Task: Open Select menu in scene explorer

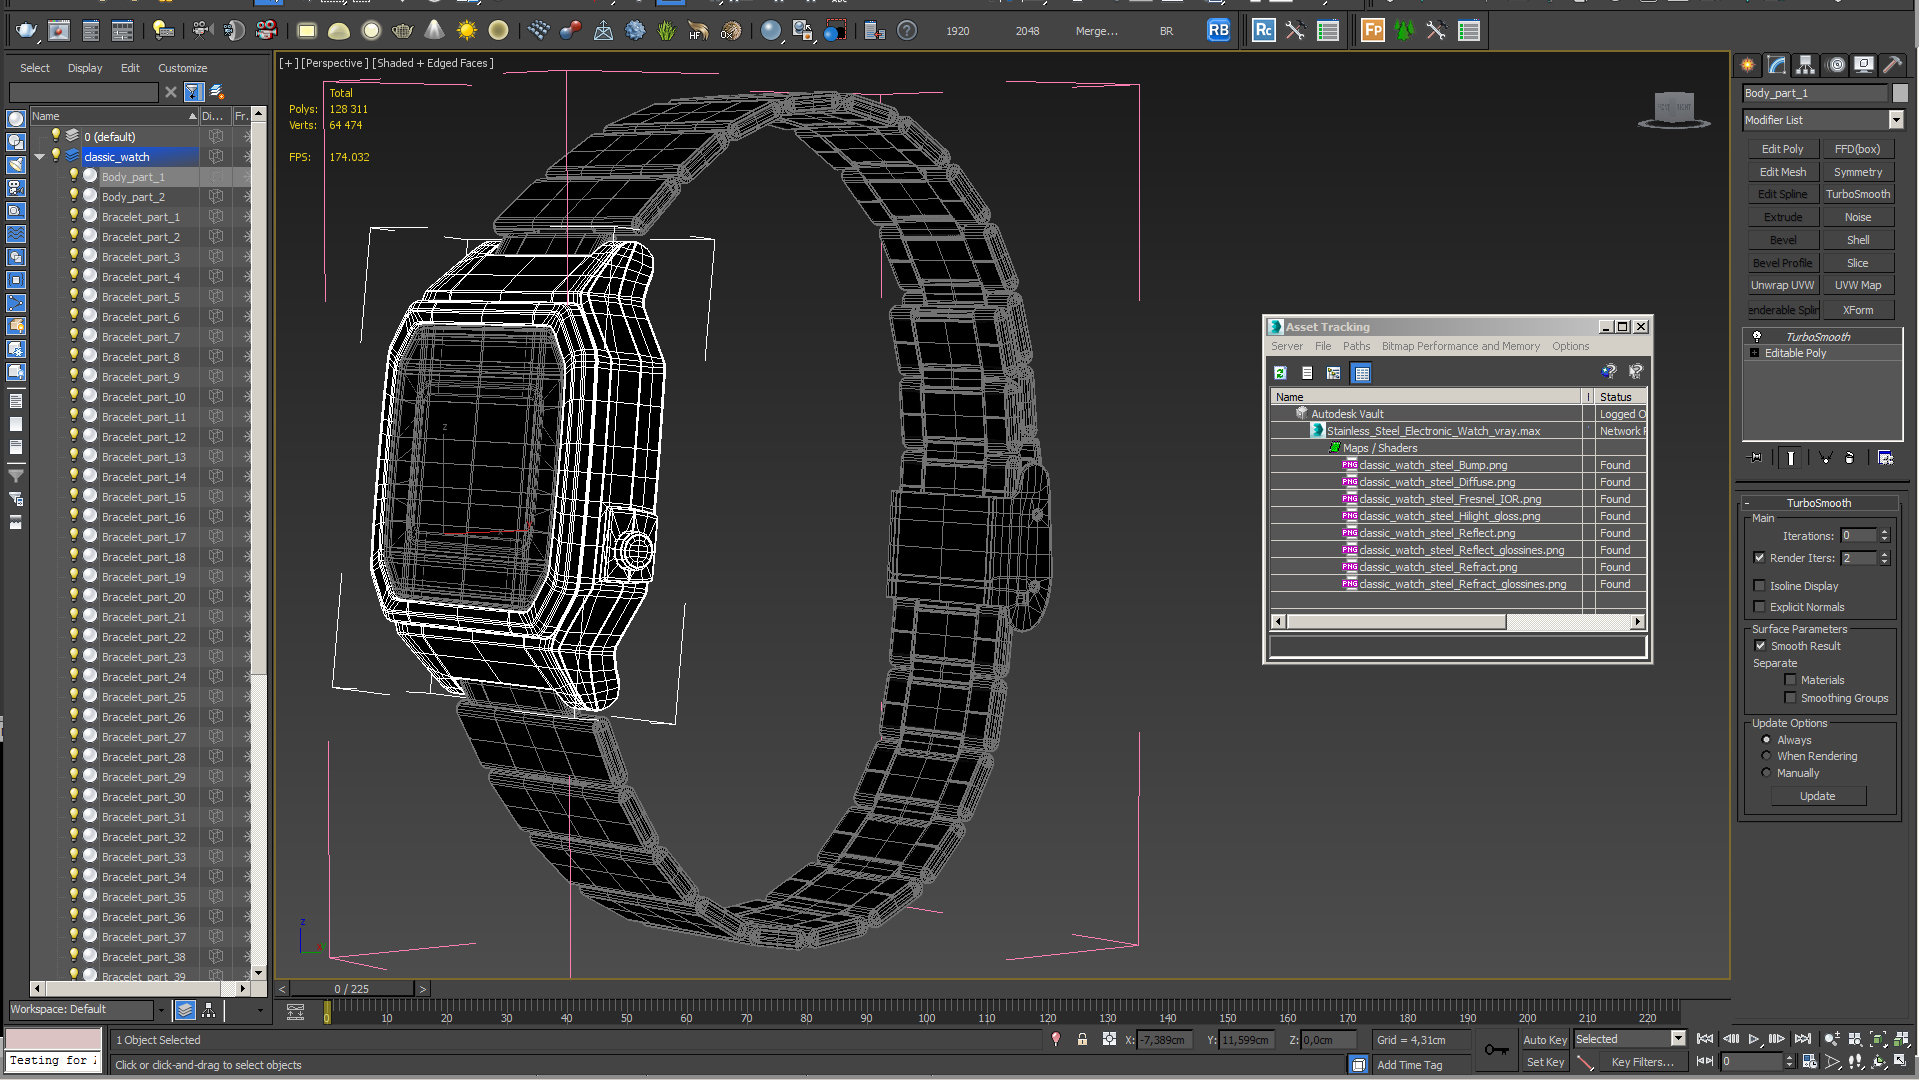Action: click(34, 68)
